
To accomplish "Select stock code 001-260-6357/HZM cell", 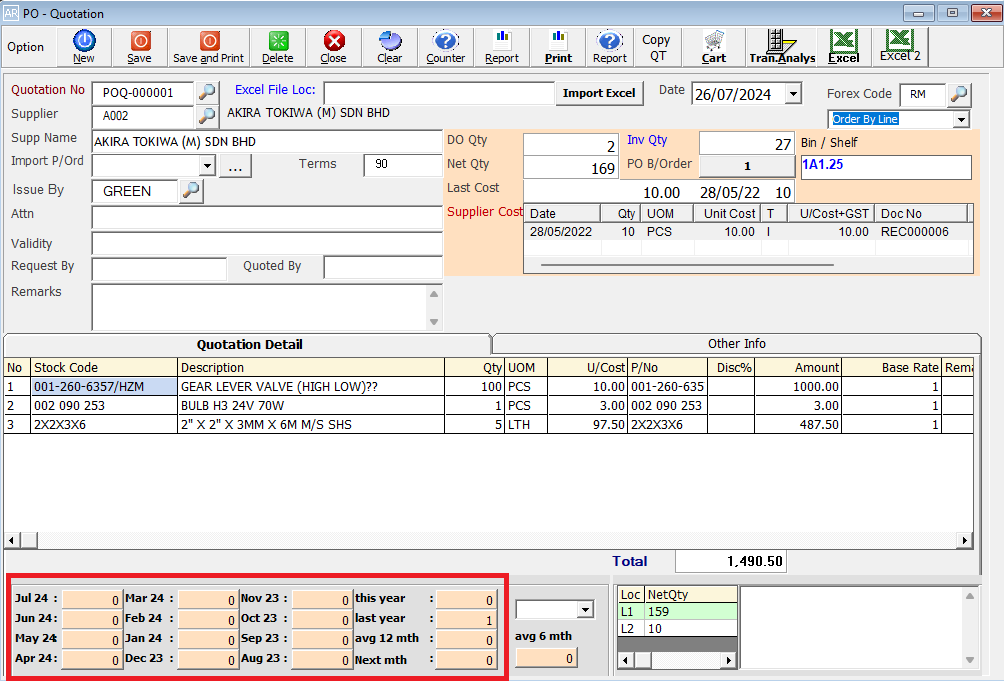I will coord(104,387).
